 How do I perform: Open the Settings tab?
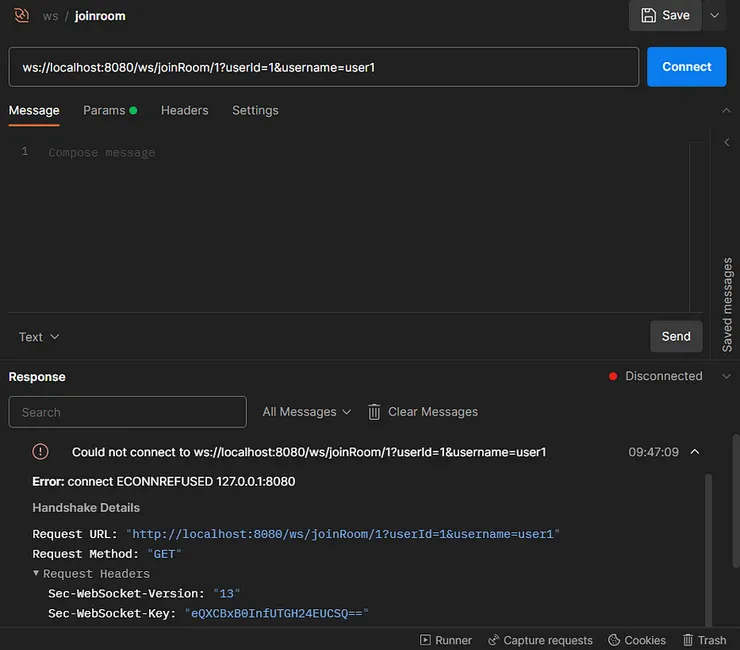[255, 110]
